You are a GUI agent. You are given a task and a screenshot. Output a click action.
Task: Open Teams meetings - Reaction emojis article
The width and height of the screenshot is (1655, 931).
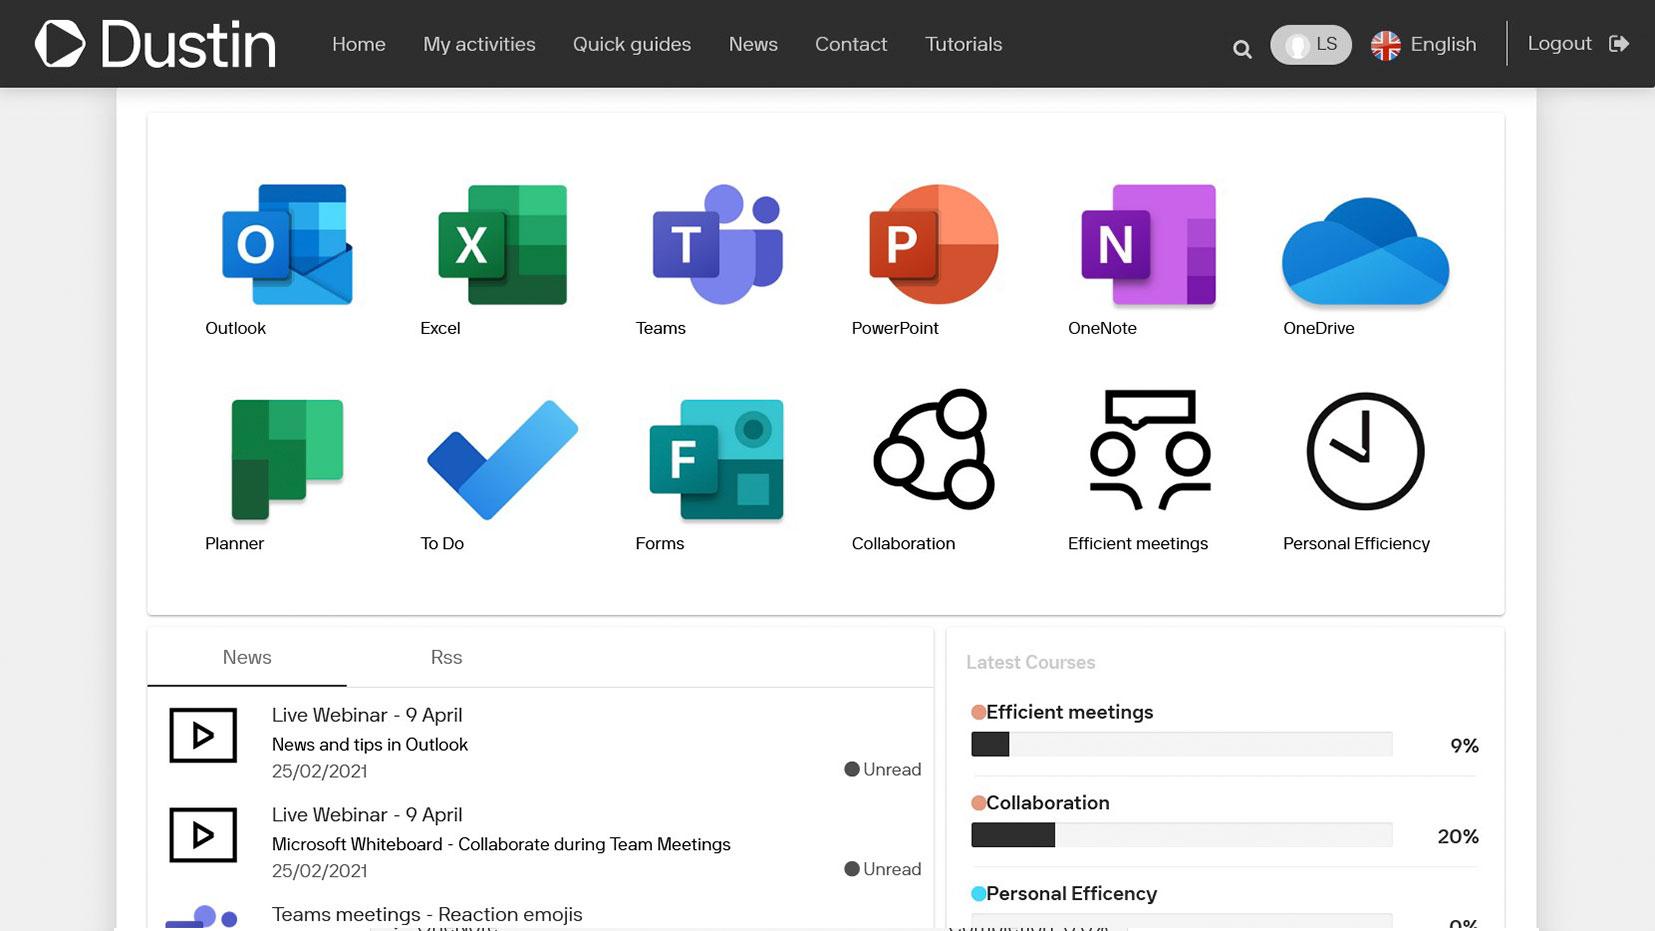coord(427,914)
